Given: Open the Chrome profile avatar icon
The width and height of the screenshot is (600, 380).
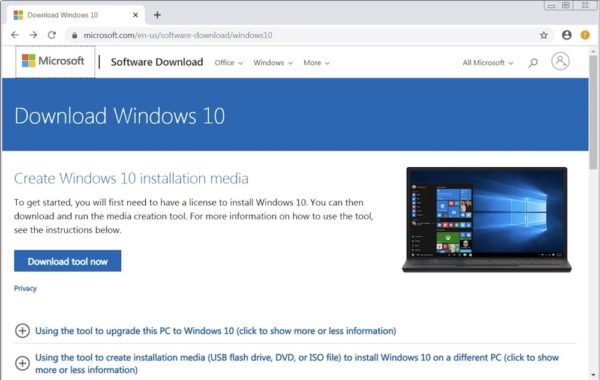Looking at the screenshot, I should pyautogui.click(x=567, y=35).
